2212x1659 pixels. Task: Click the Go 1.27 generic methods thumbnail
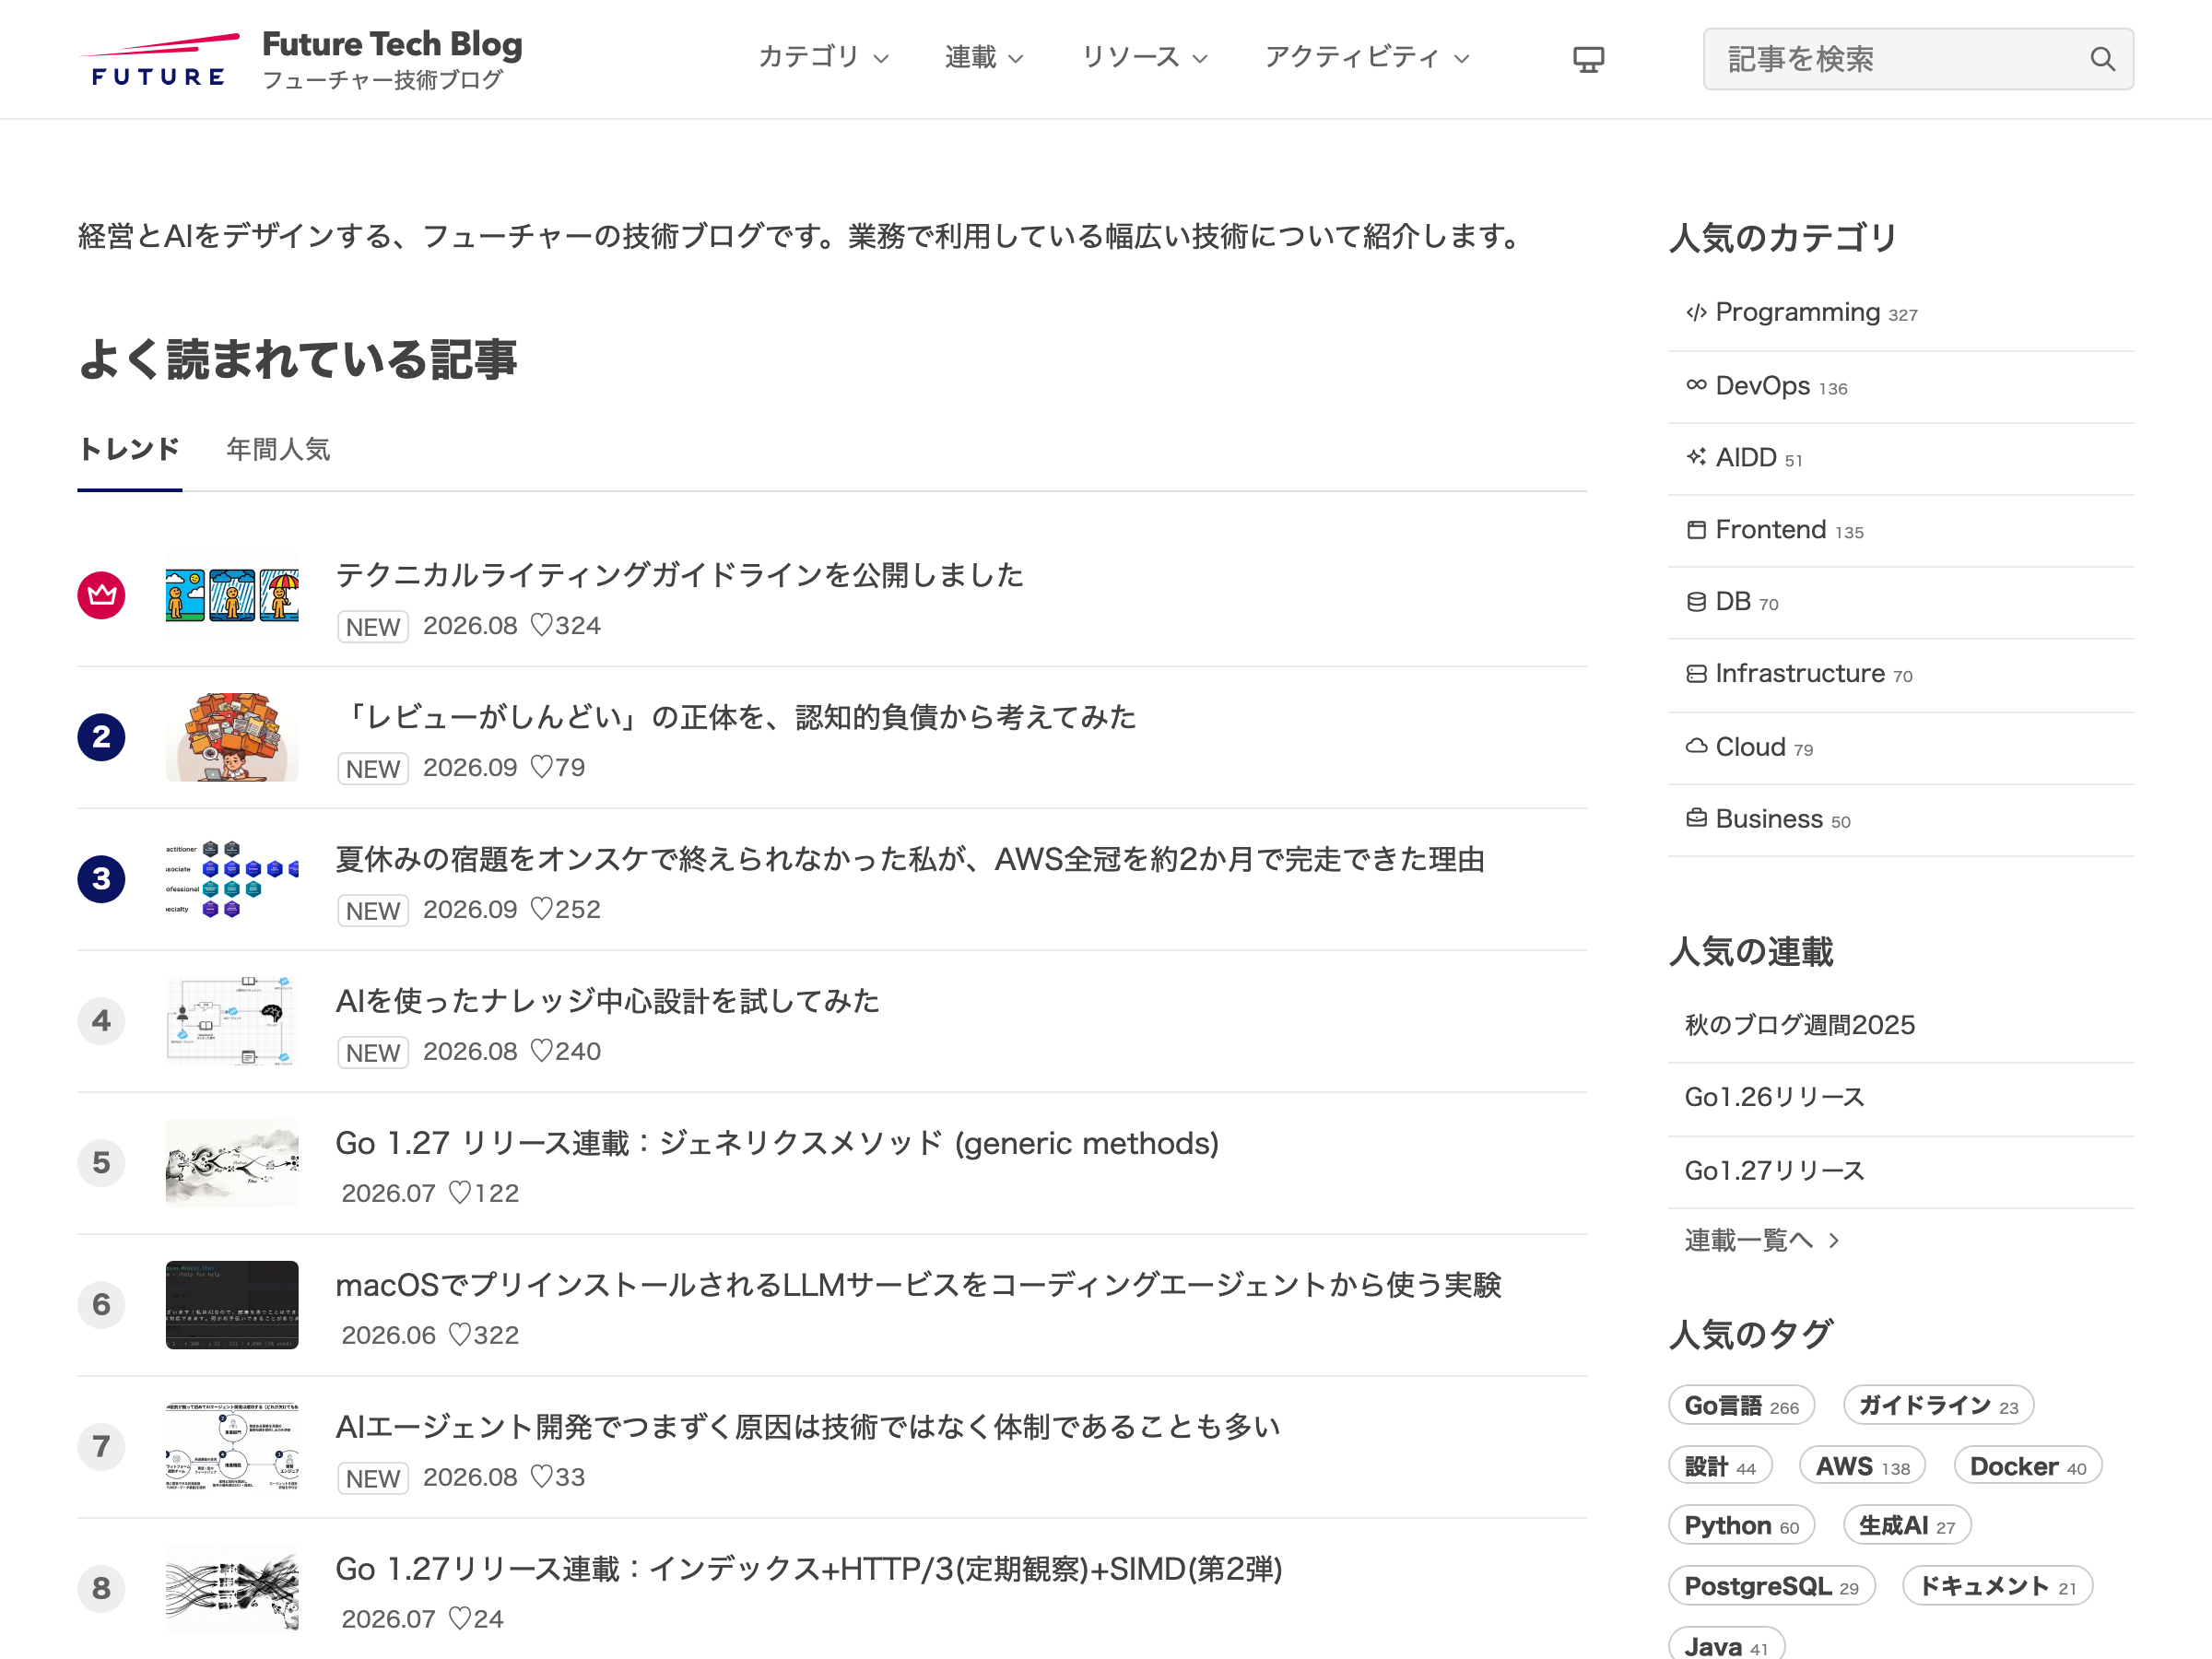coord(232,1163)
